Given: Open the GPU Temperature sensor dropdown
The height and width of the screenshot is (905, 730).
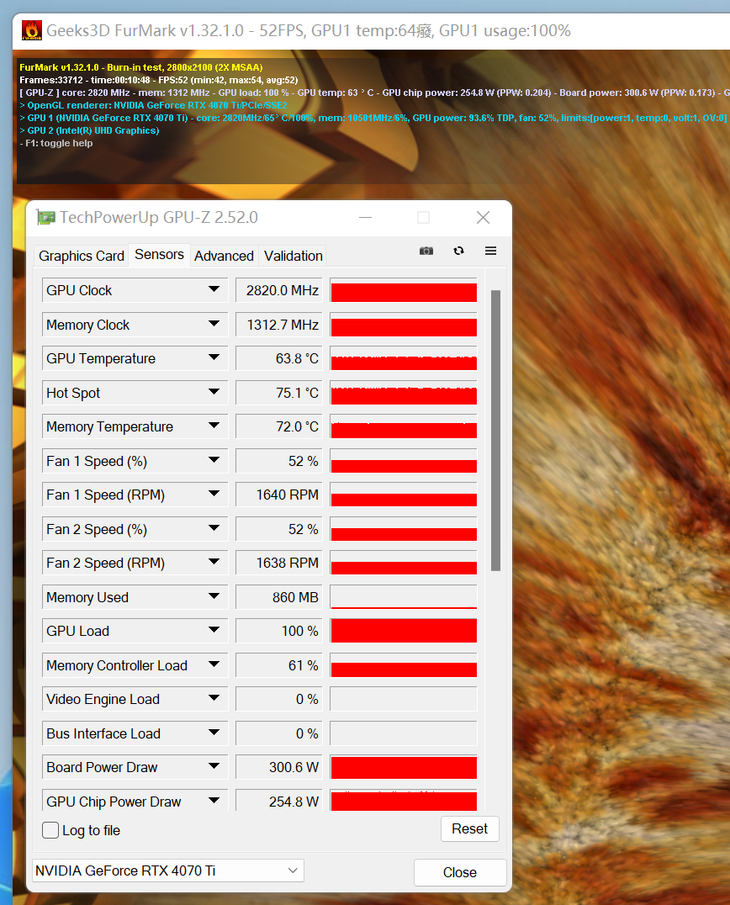Looking at the screenshot, I should (214, 357).
